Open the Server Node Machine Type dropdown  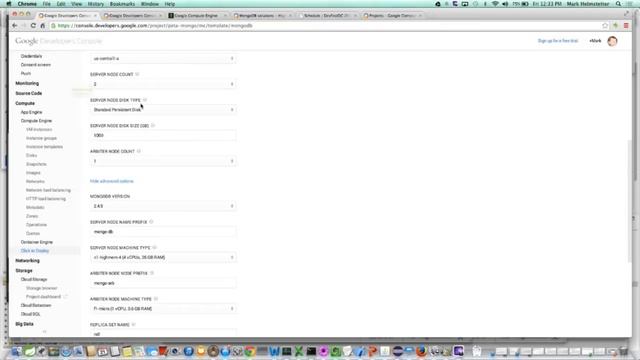point(163,258)
